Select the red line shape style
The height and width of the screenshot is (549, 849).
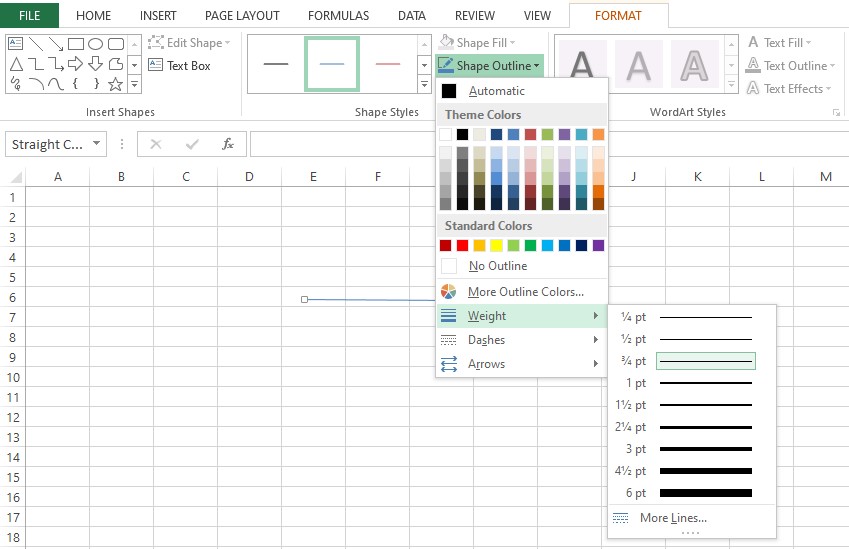(388, 64)
